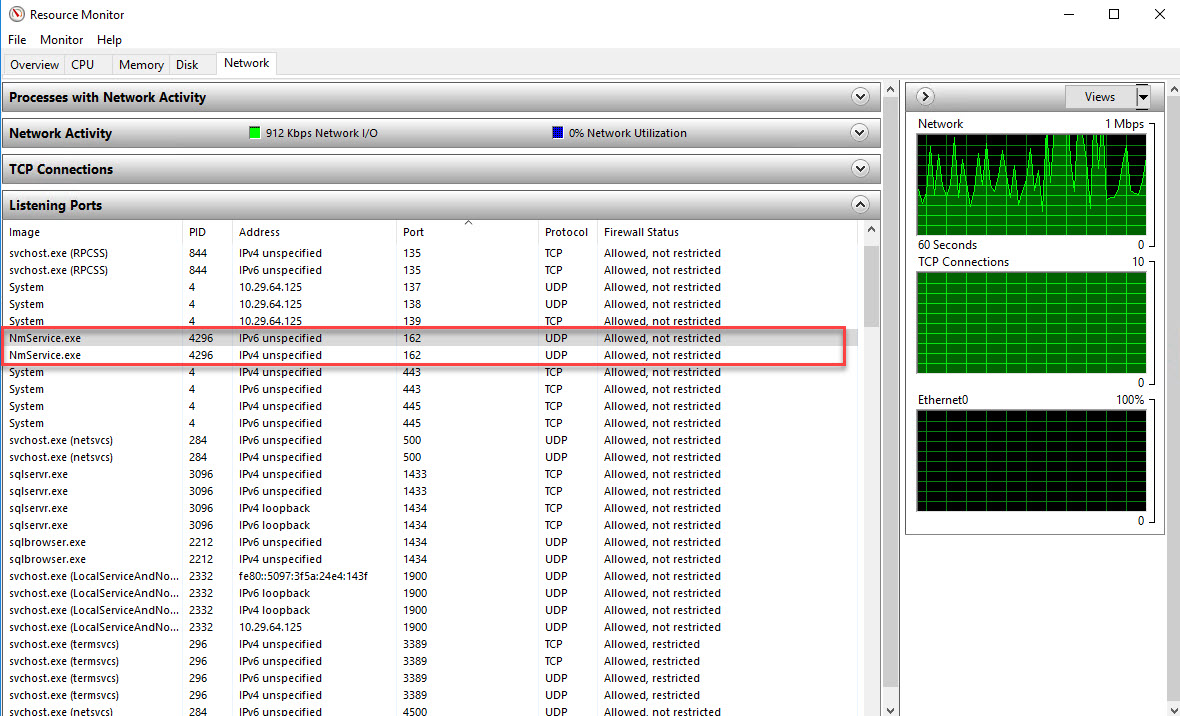Click main pane scrollbar up arrow

tap(890, 90)
